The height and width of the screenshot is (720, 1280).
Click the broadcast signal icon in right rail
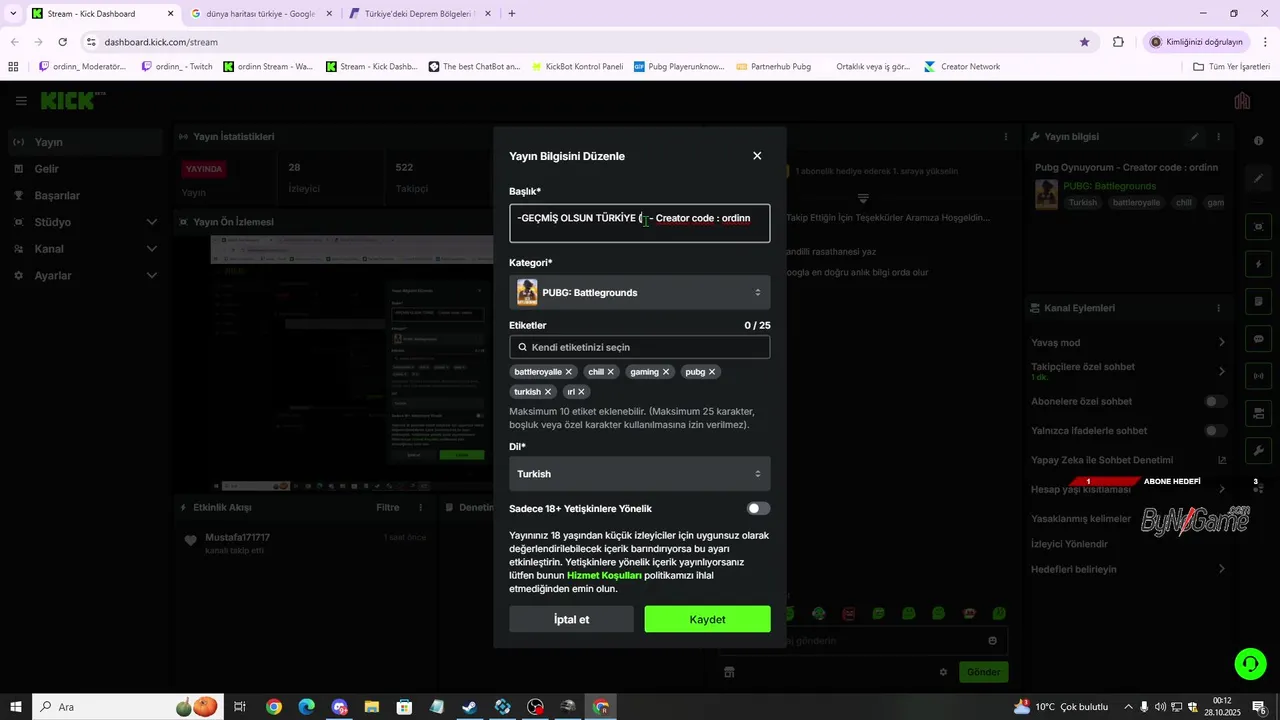tap(1259, 376)
